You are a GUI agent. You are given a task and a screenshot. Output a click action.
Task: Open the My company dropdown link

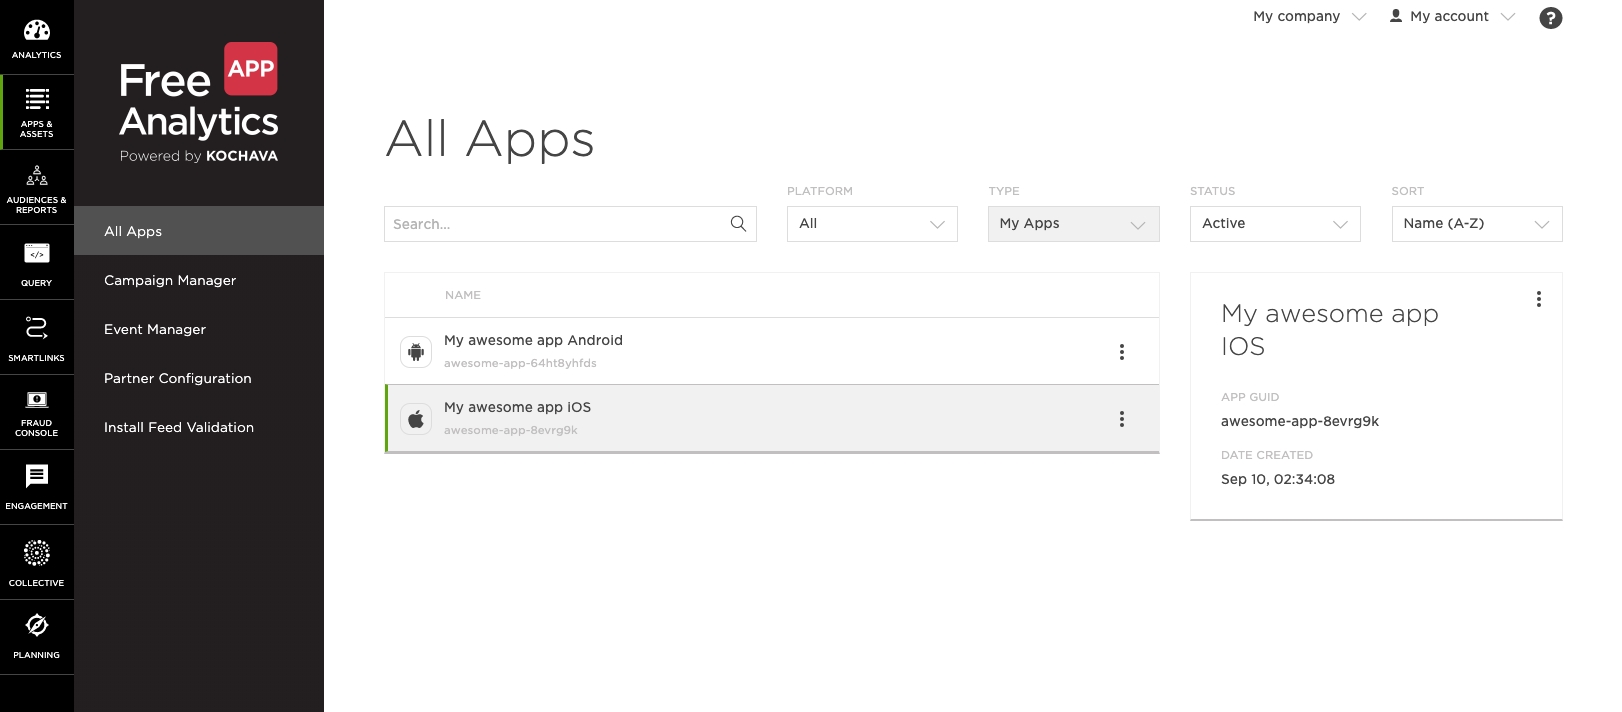click(x=1309, y=17)
